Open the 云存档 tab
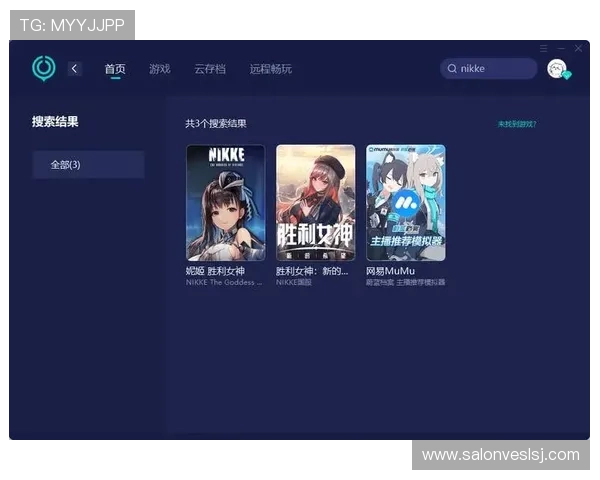600x480 pixels. click(x=210, y=69)
